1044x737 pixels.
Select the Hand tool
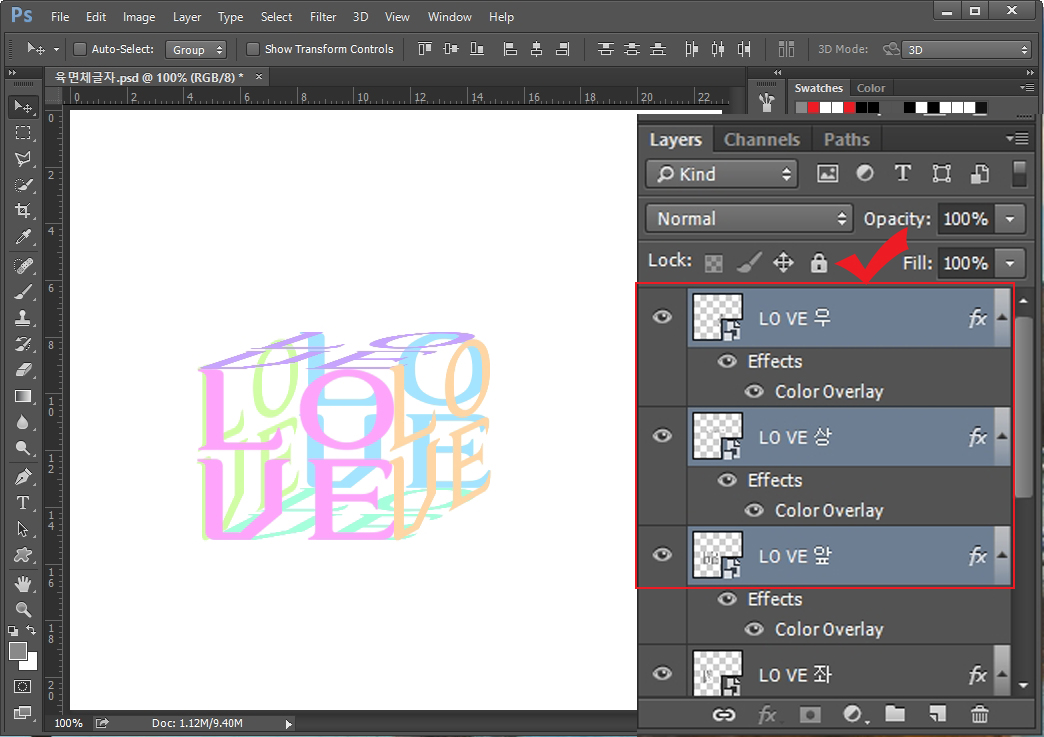tap(23, 584)
